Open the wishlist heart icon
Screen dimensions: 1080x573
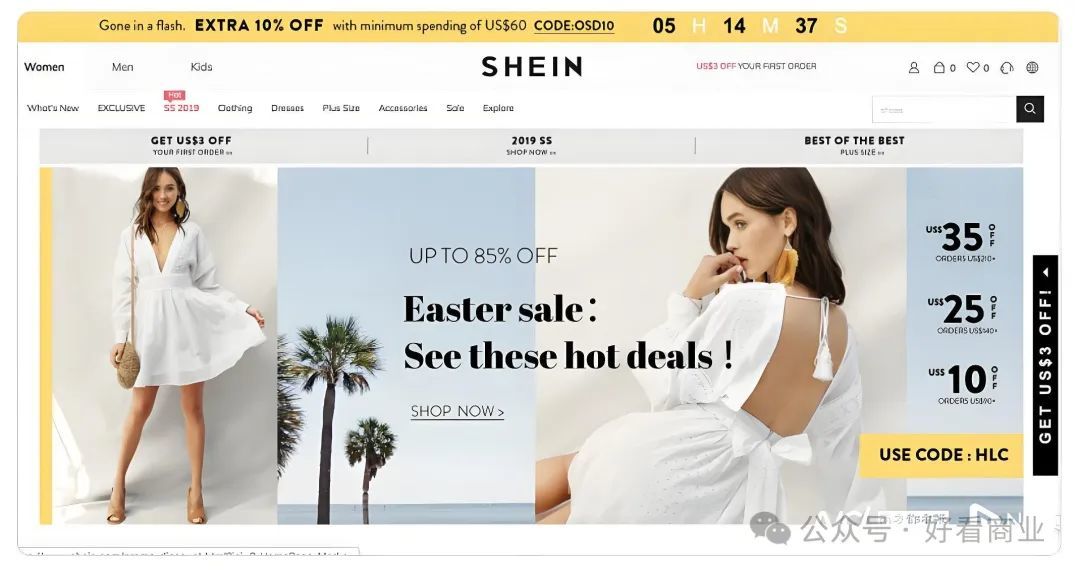click(973, 67)
